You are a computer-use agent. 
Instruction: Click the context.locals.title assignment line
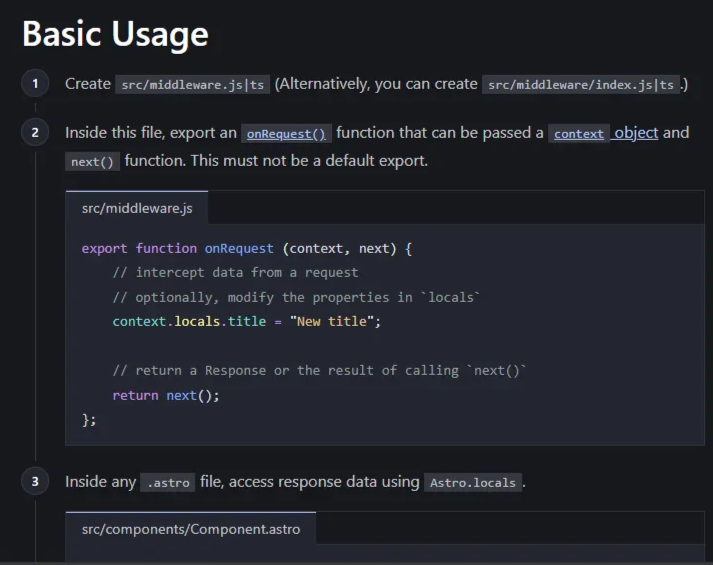(247, 321)
